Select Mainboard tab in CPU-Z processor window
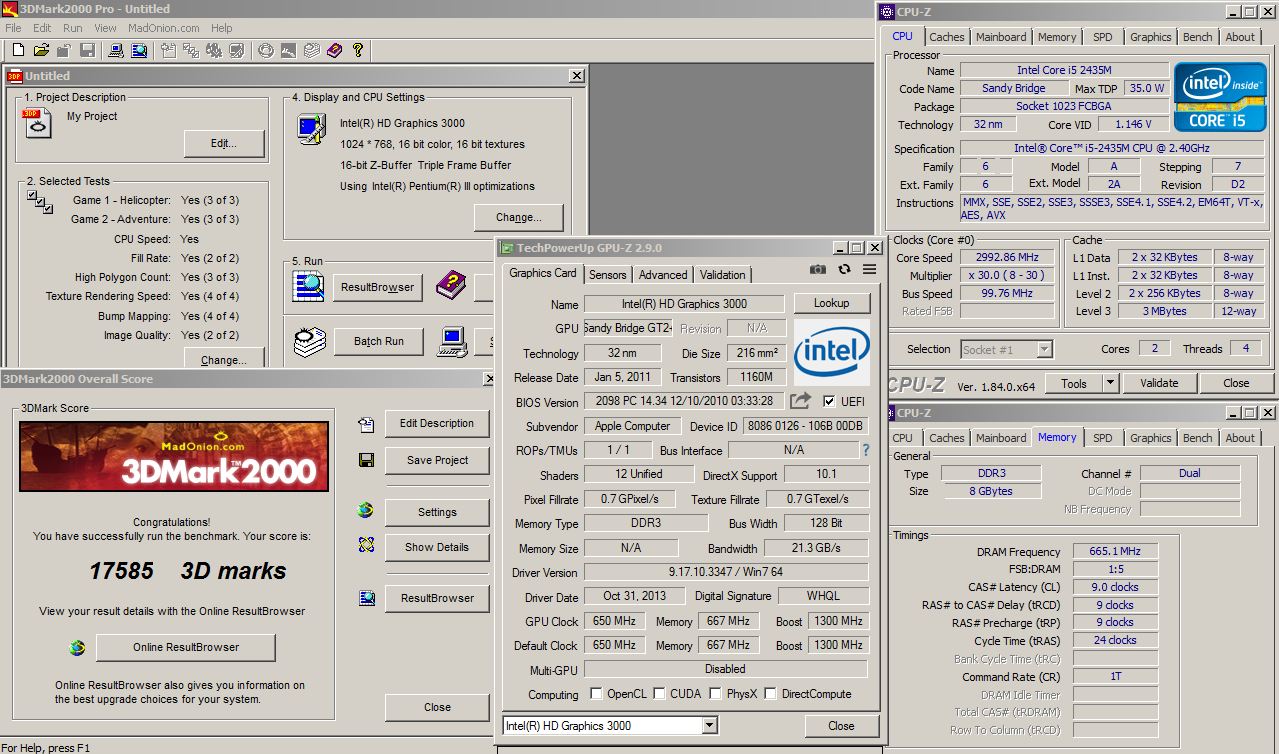The width and height of the screenshot is (1279, 754). (1001, 37)
